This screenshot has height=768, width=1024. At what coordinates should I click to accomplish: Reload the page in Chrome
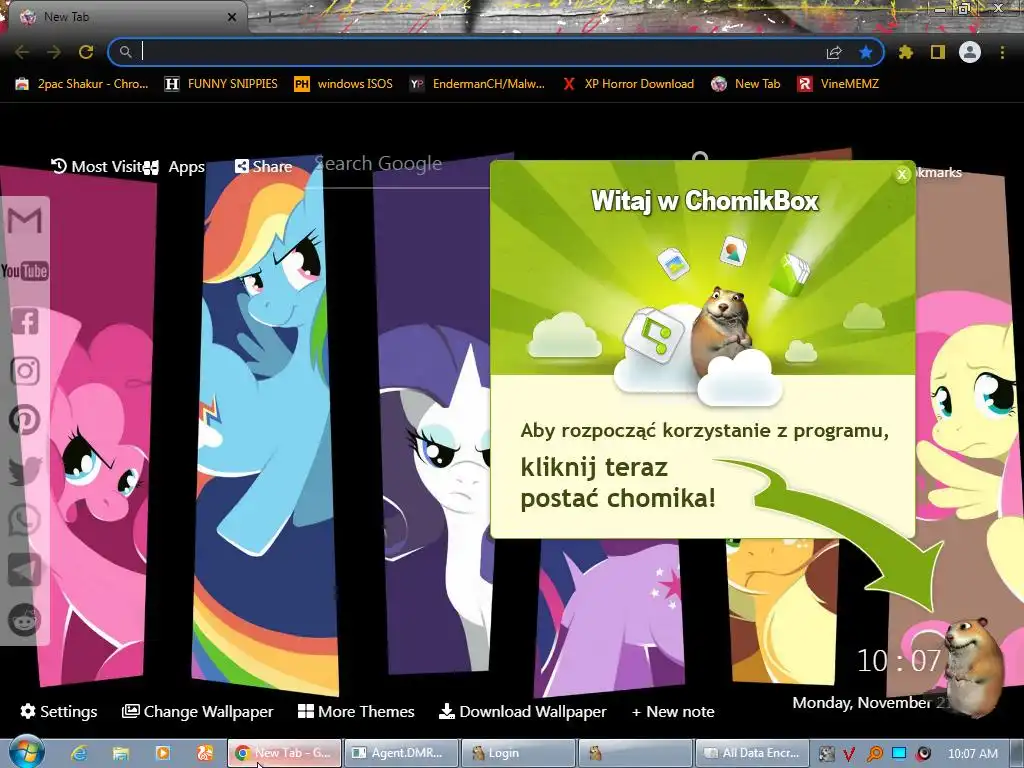86,52
